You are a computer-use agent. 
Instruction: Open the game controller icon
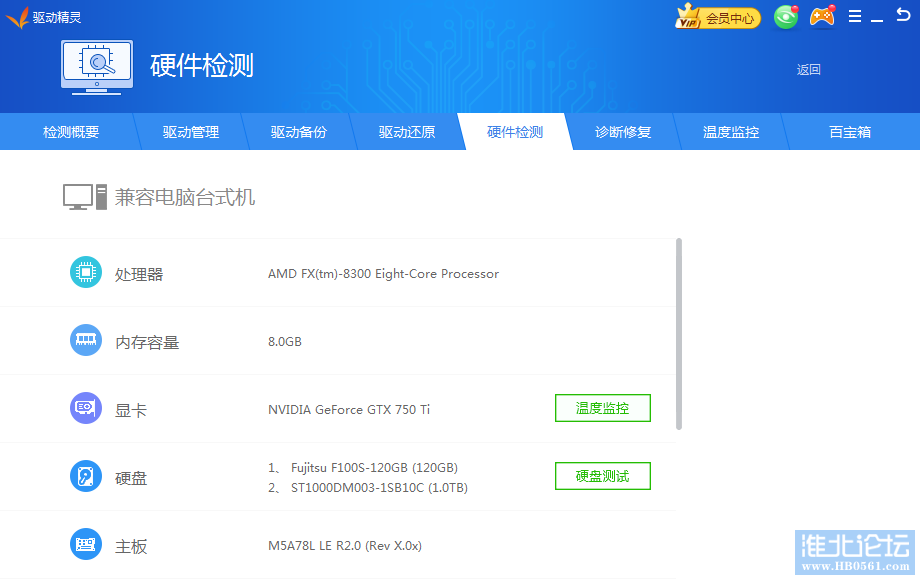pyautogui.click(x=822, y=17)
